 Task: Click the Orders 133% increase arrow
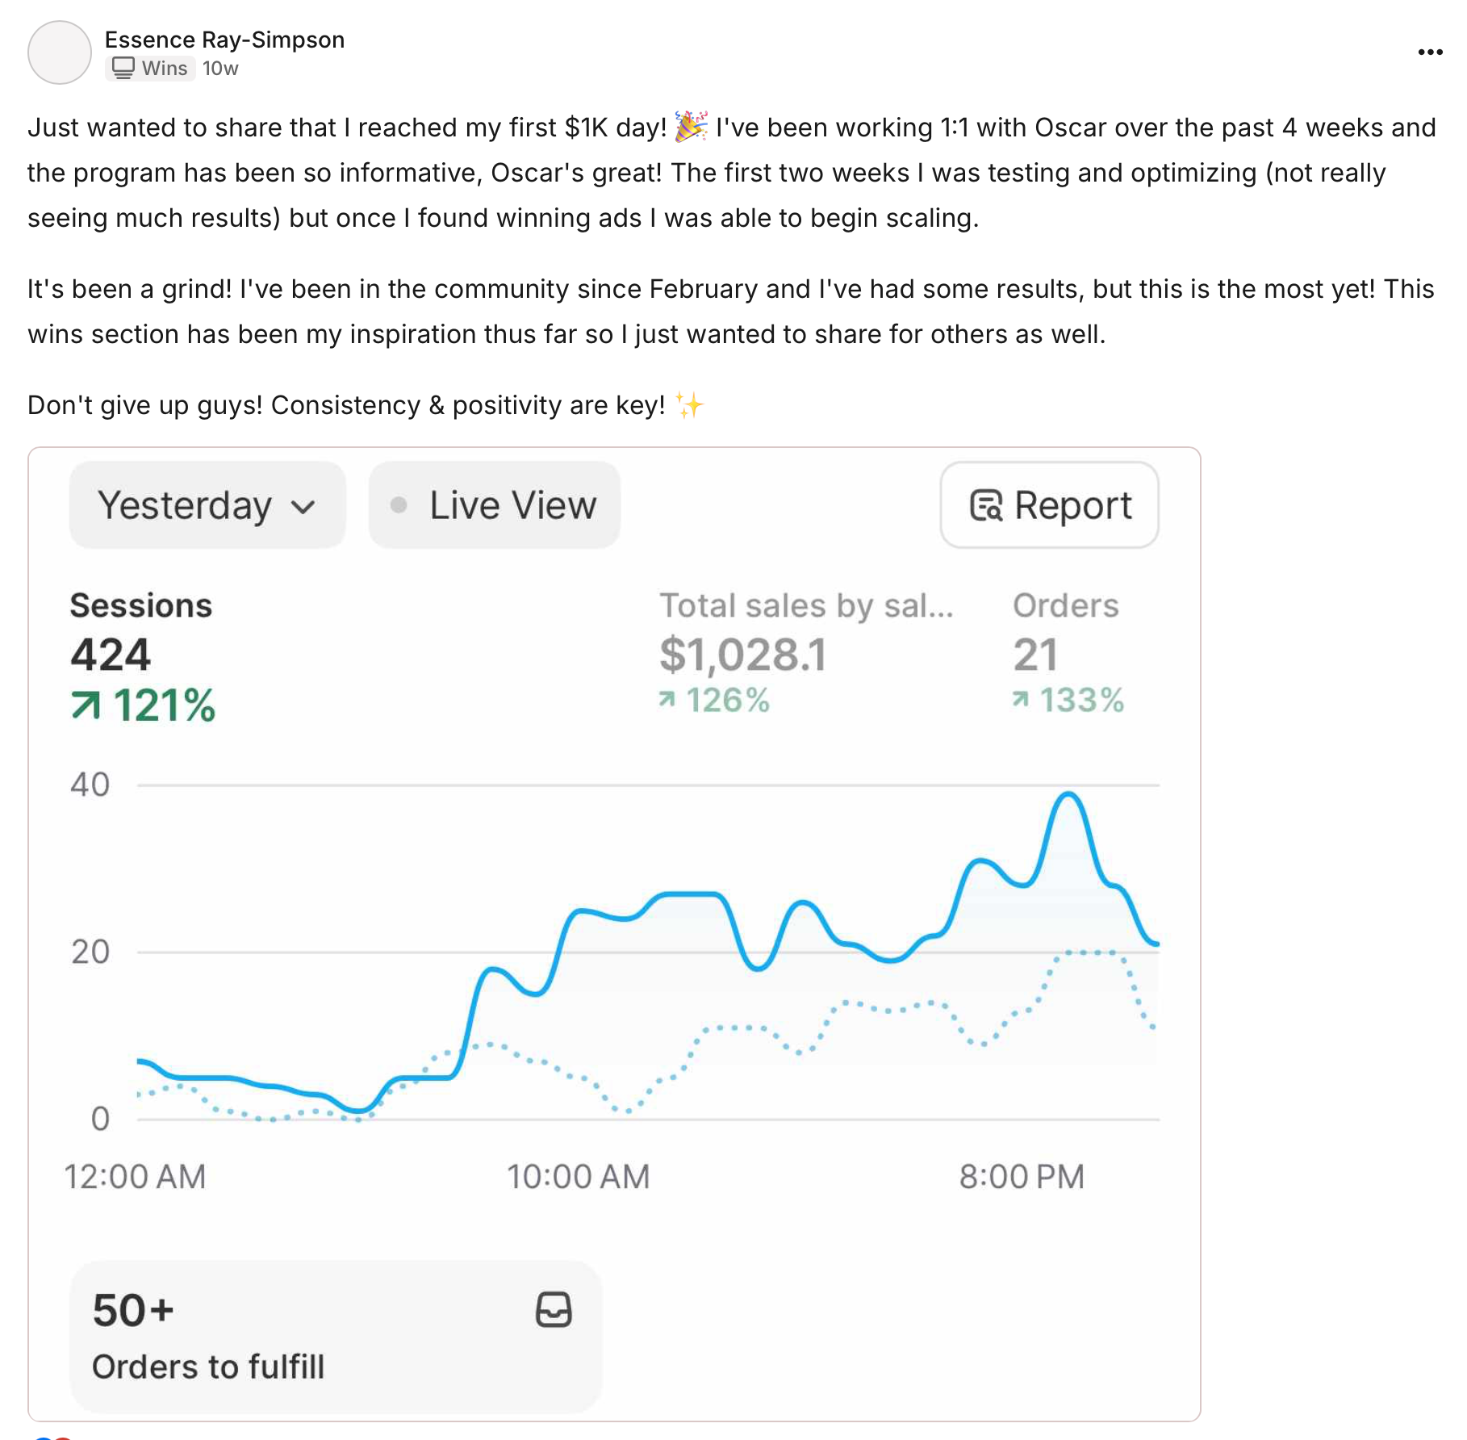[x=1020, y=700]
